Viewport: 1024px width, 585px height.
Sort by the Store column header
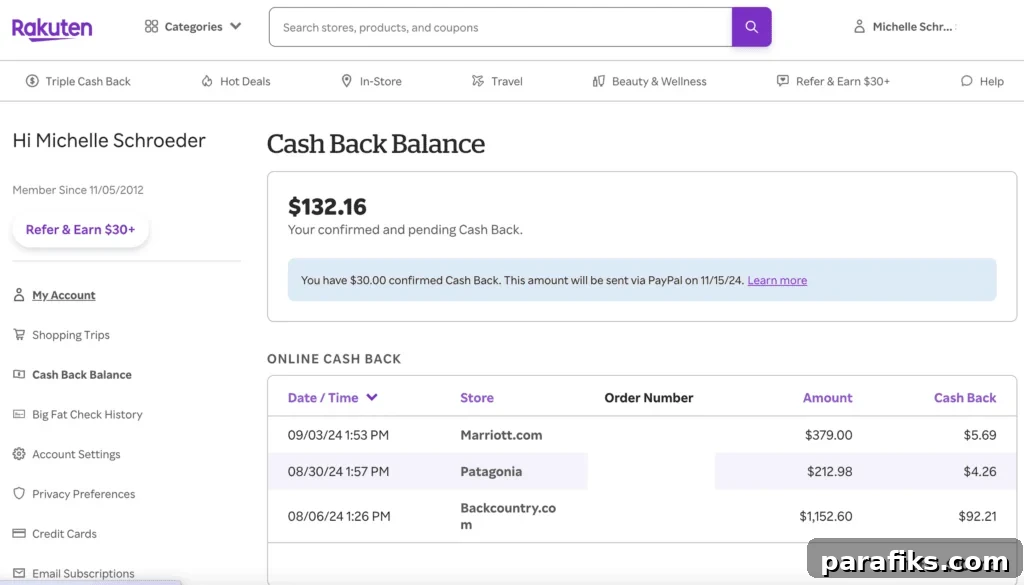477,398
